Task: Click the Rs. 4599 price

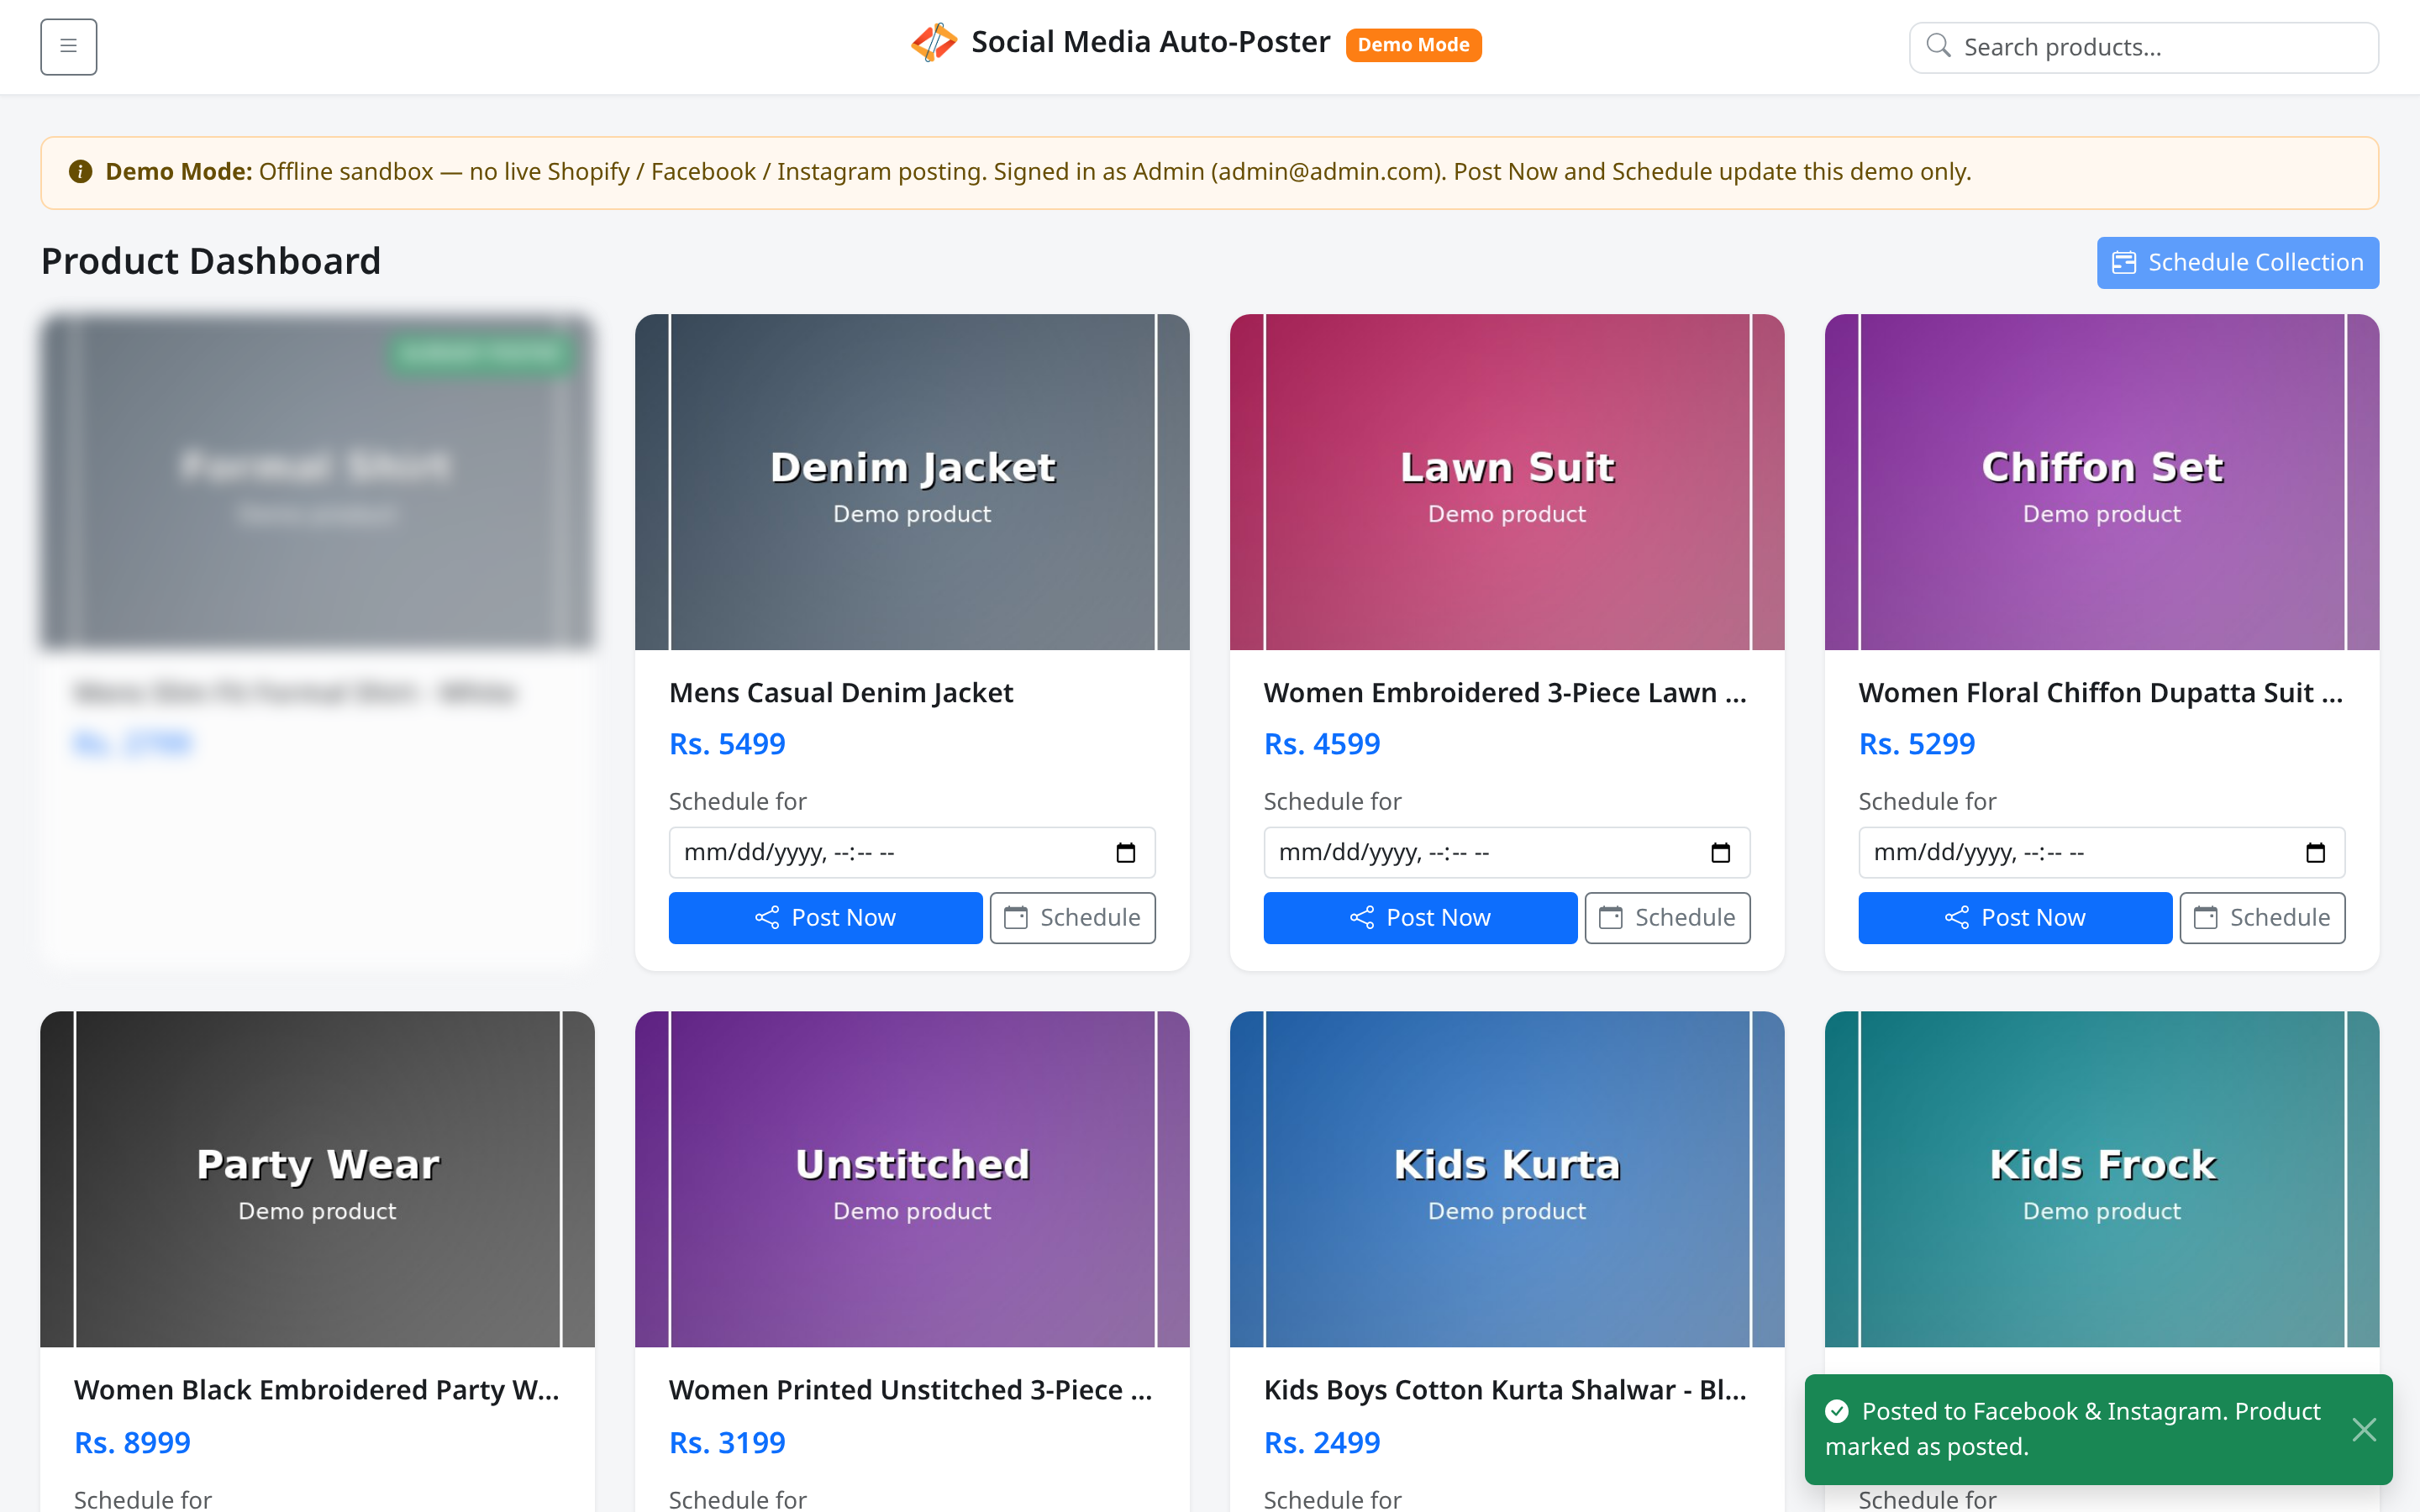Action: [x=1322, y=744]
